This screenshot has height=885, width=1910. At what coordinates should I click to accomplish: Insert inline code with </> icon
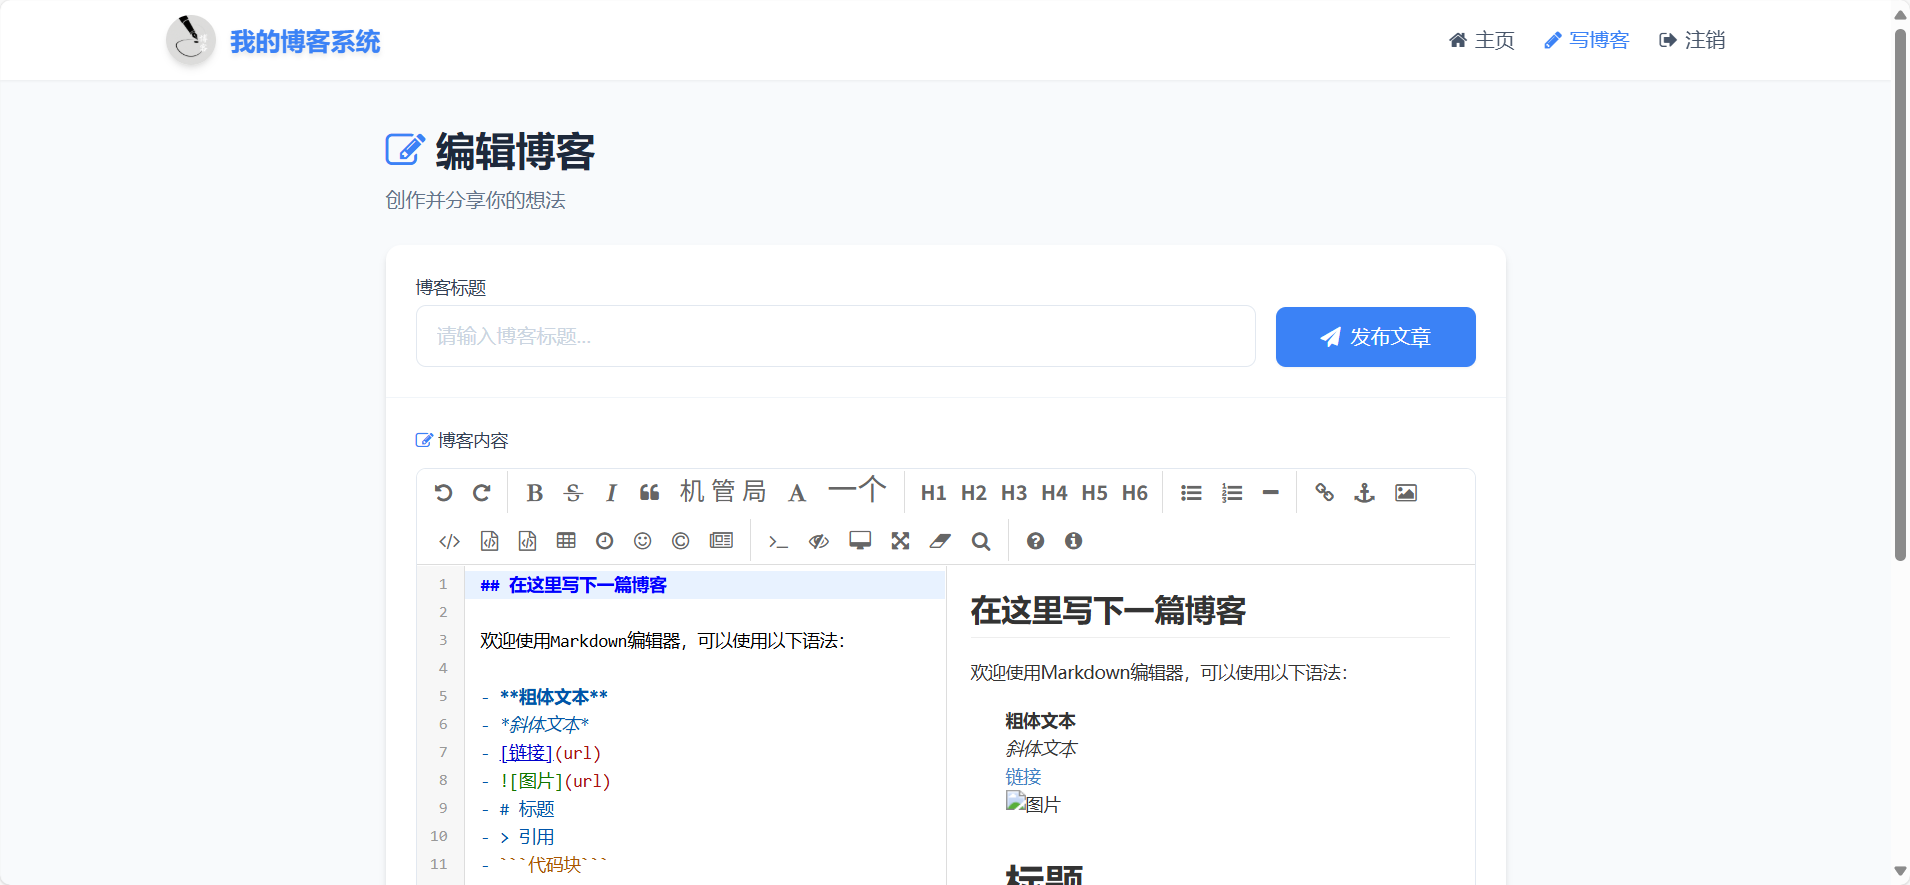(x=449, y=541)
